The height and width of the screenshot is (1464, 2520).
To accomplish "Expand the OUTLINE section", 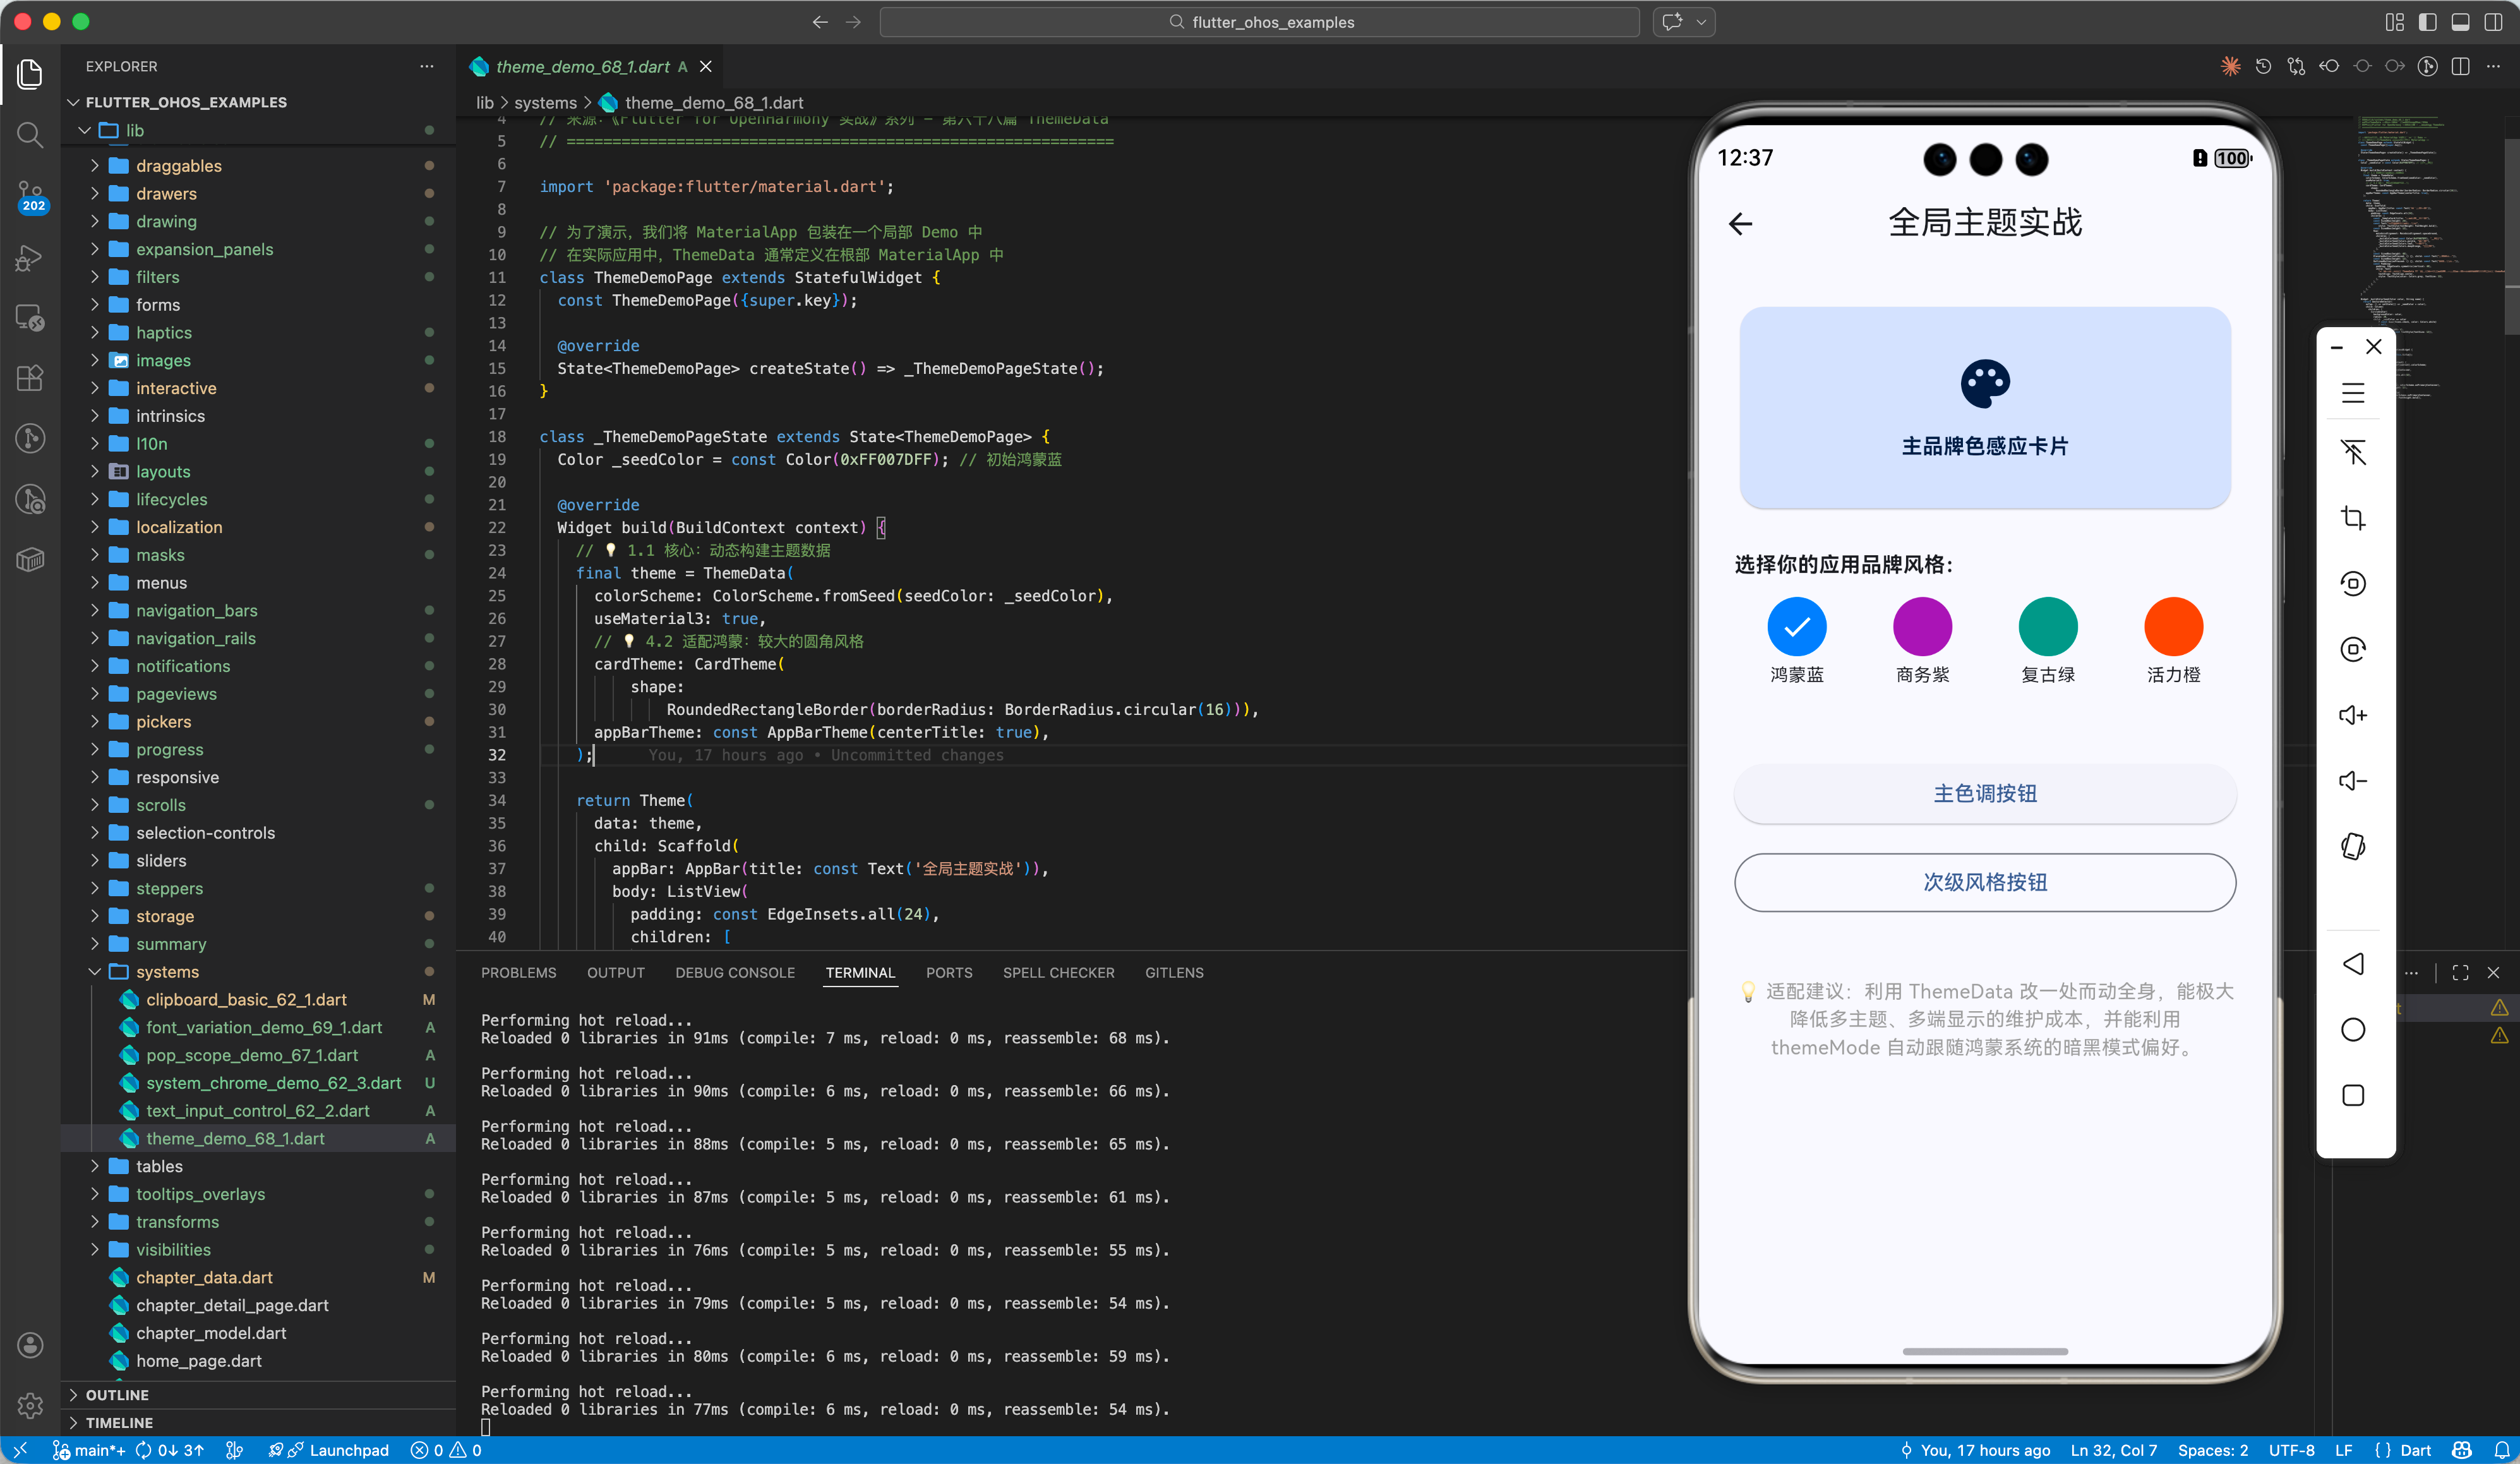I will pos(117,1394).
